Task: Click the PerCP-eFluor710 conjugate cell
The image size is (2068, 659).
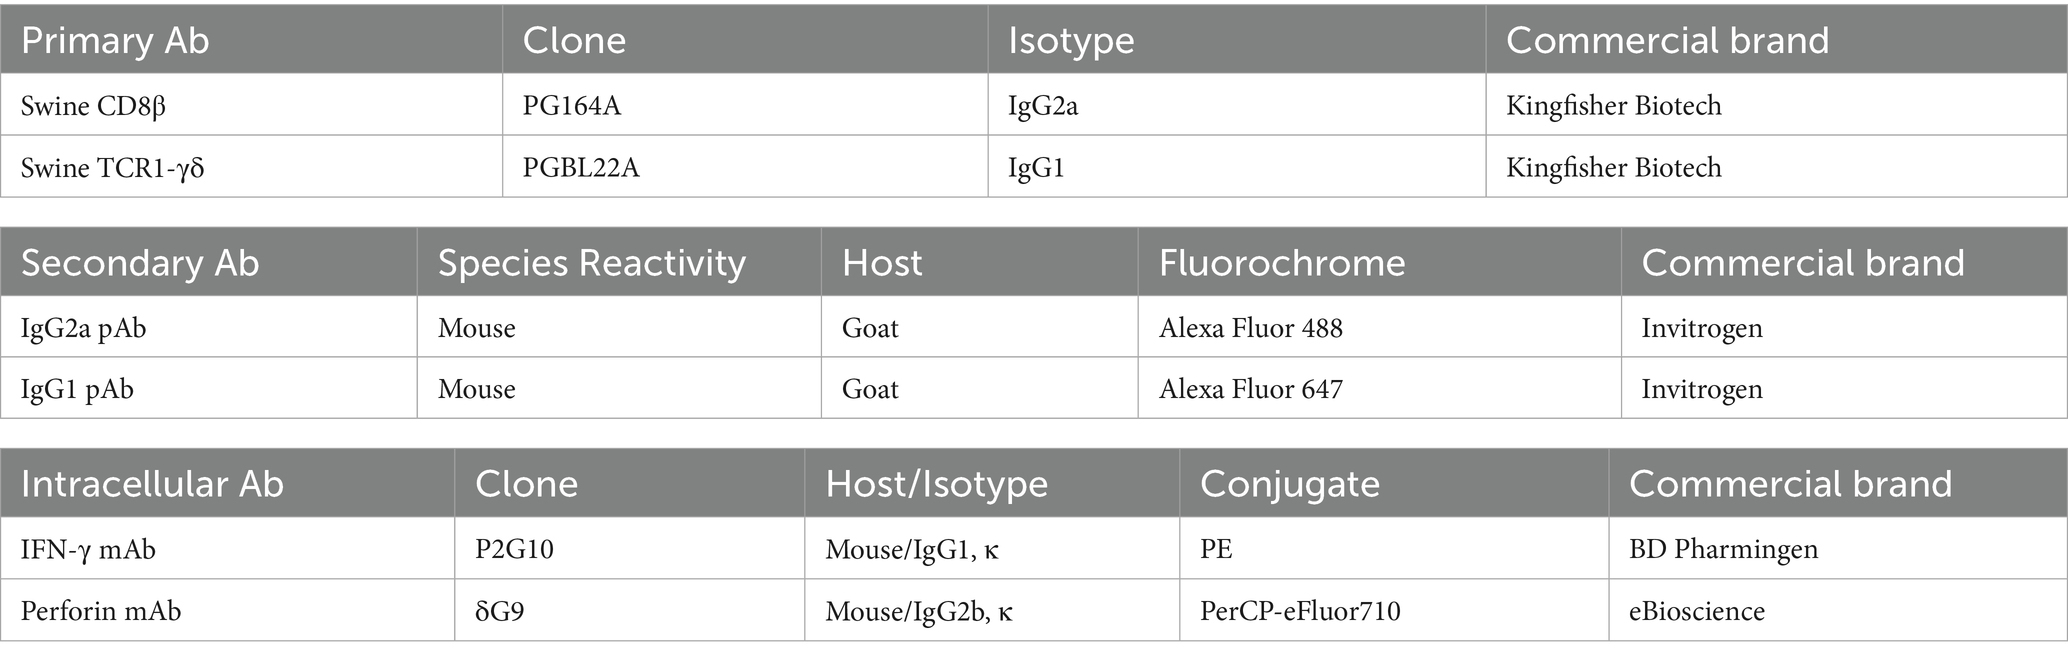Action: [1300, 610]
